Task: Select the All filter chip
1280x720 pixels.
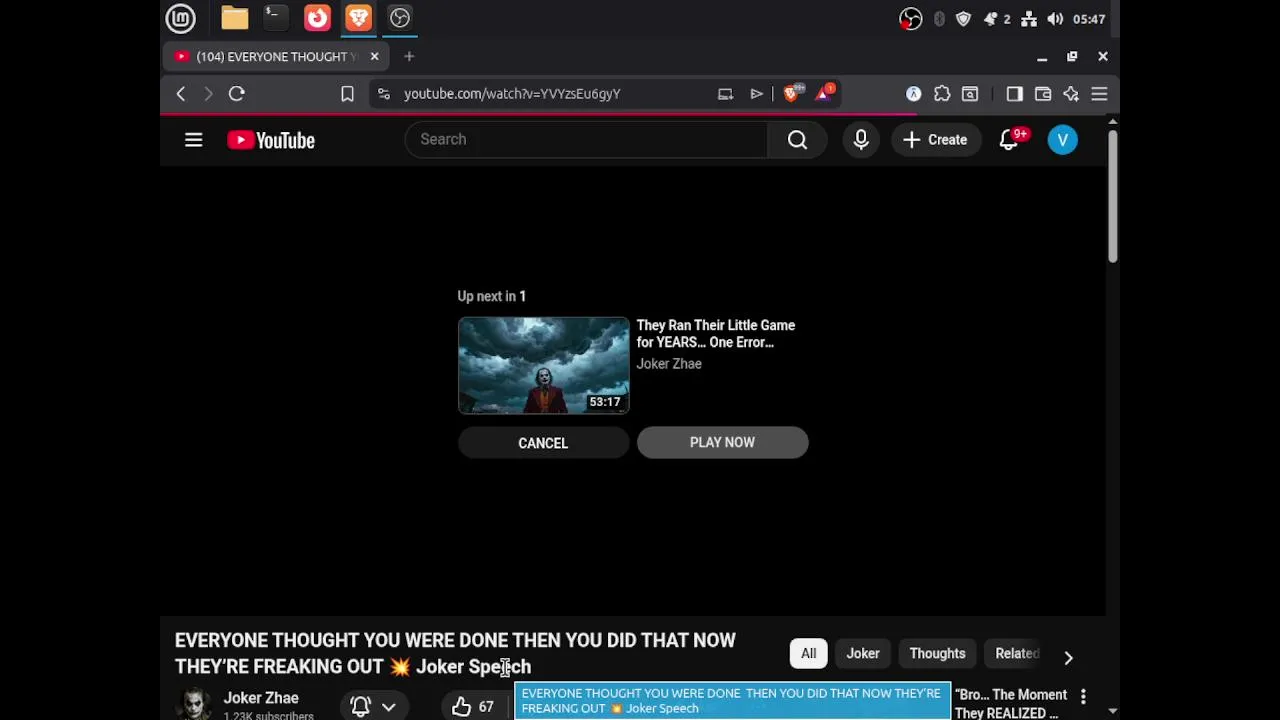Action: (x=808, y=654)
